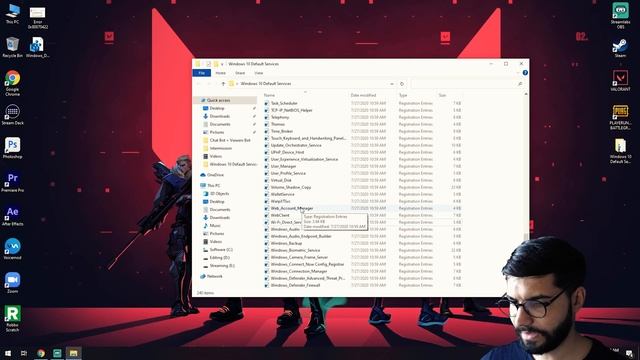Open the Share ribbon tab
640x360 pixels.
(240, 73)
